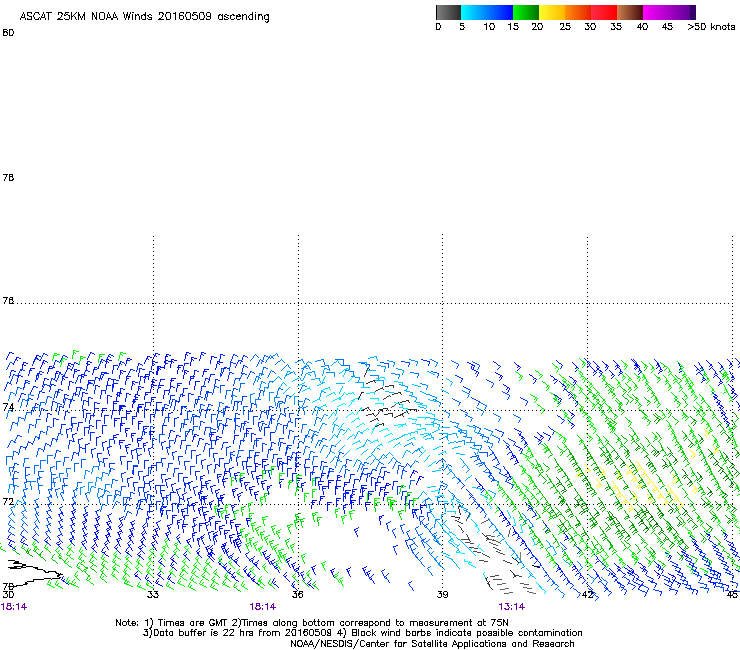Click the '18:14' time stamp under longitude 30
The height and width of the screenshot is (650, 740).
pyautogui.click(x=14, y=607)
